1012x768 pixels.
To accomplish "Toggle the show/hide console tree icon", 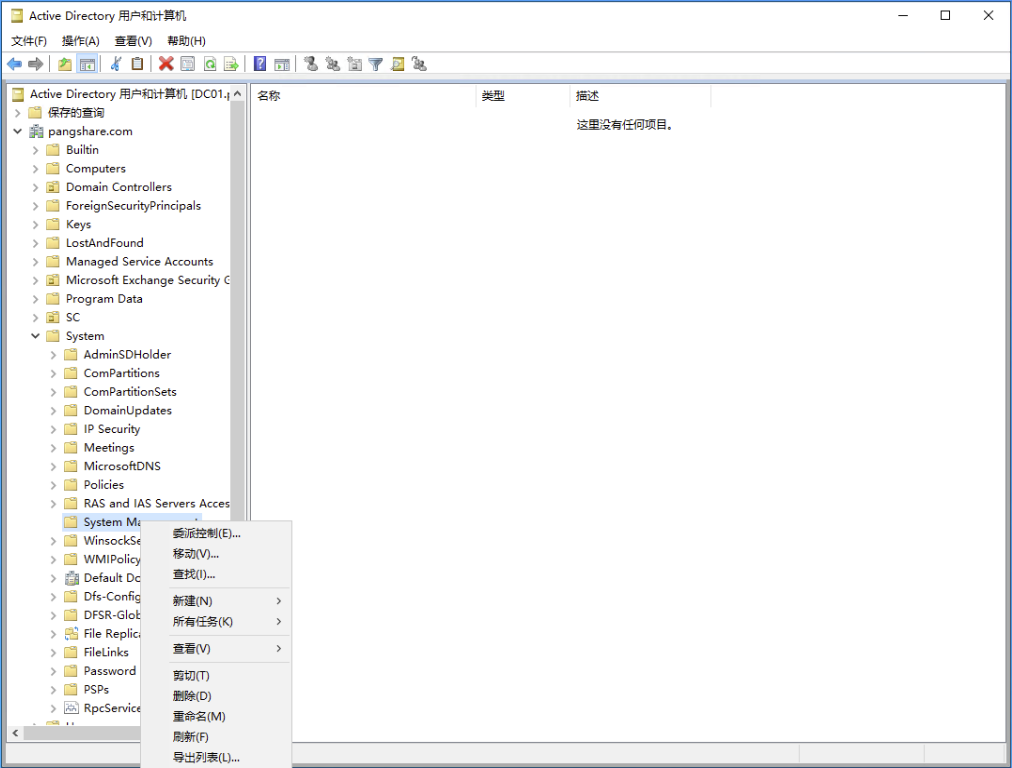I will [87, 64].
